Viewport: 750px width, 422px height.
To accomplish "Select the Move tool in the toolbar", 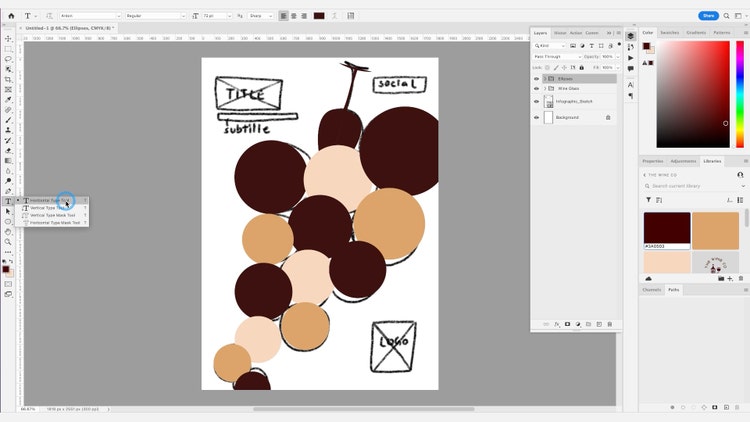I will (8, 38).
